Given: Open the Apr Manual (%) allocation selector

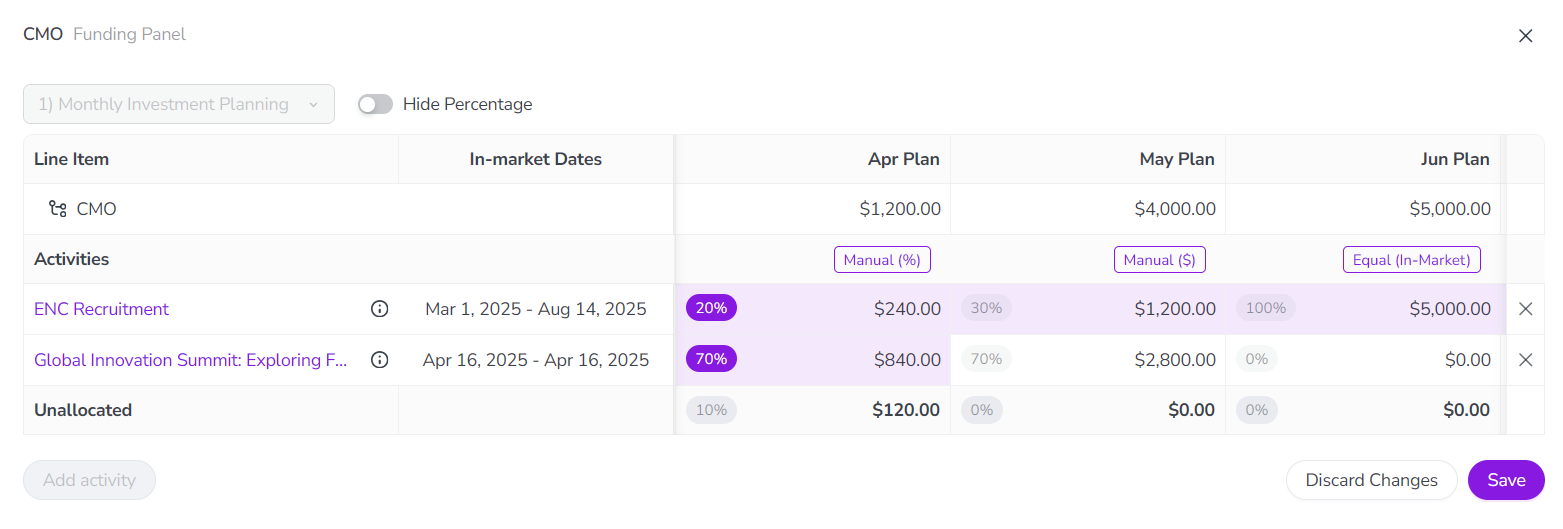Looking at the screenshot, I should click(x=882, y=260).
